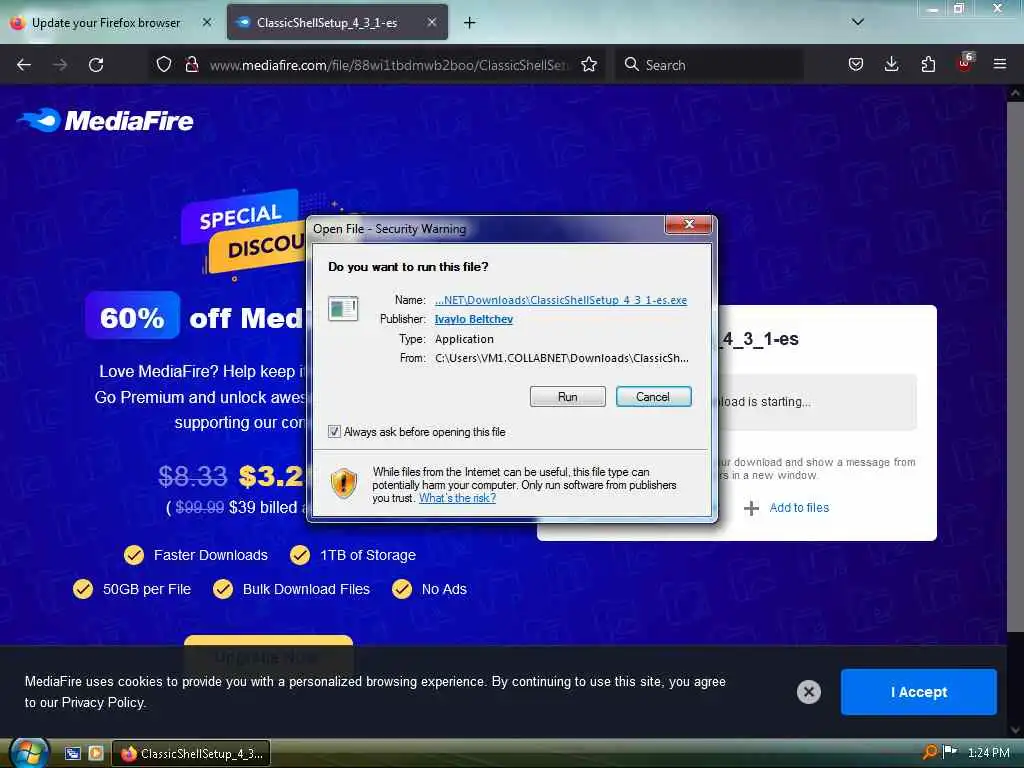
Task: Uncheck Always ask before opening this file
Action: pyautogui.click(x=334, y=432)
